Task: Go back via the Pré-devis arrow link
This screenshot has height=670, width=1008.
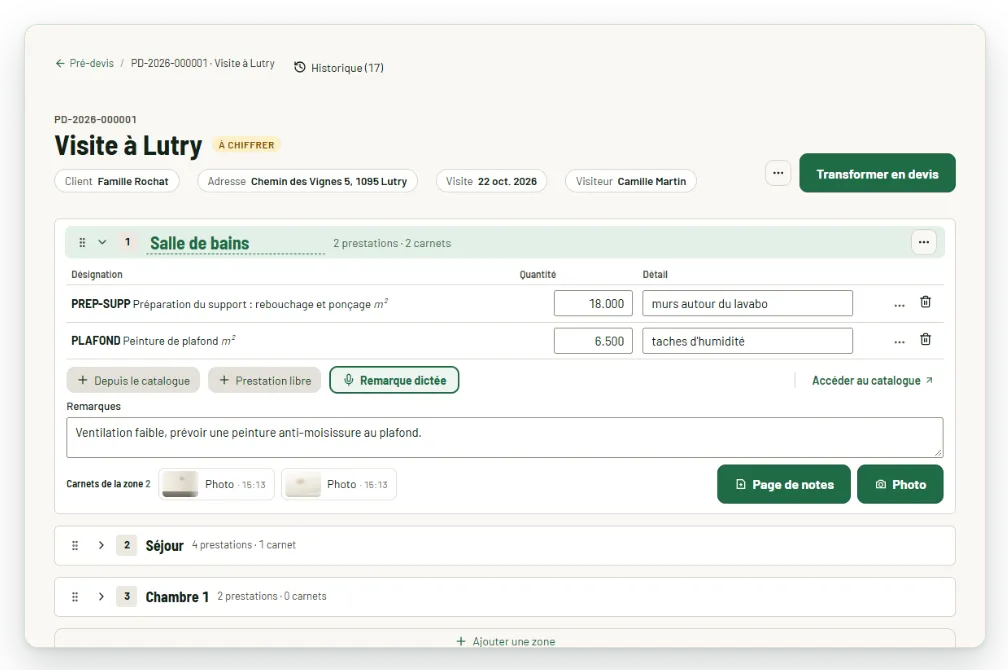Action: pyautogui.click(x=84, y=63)
